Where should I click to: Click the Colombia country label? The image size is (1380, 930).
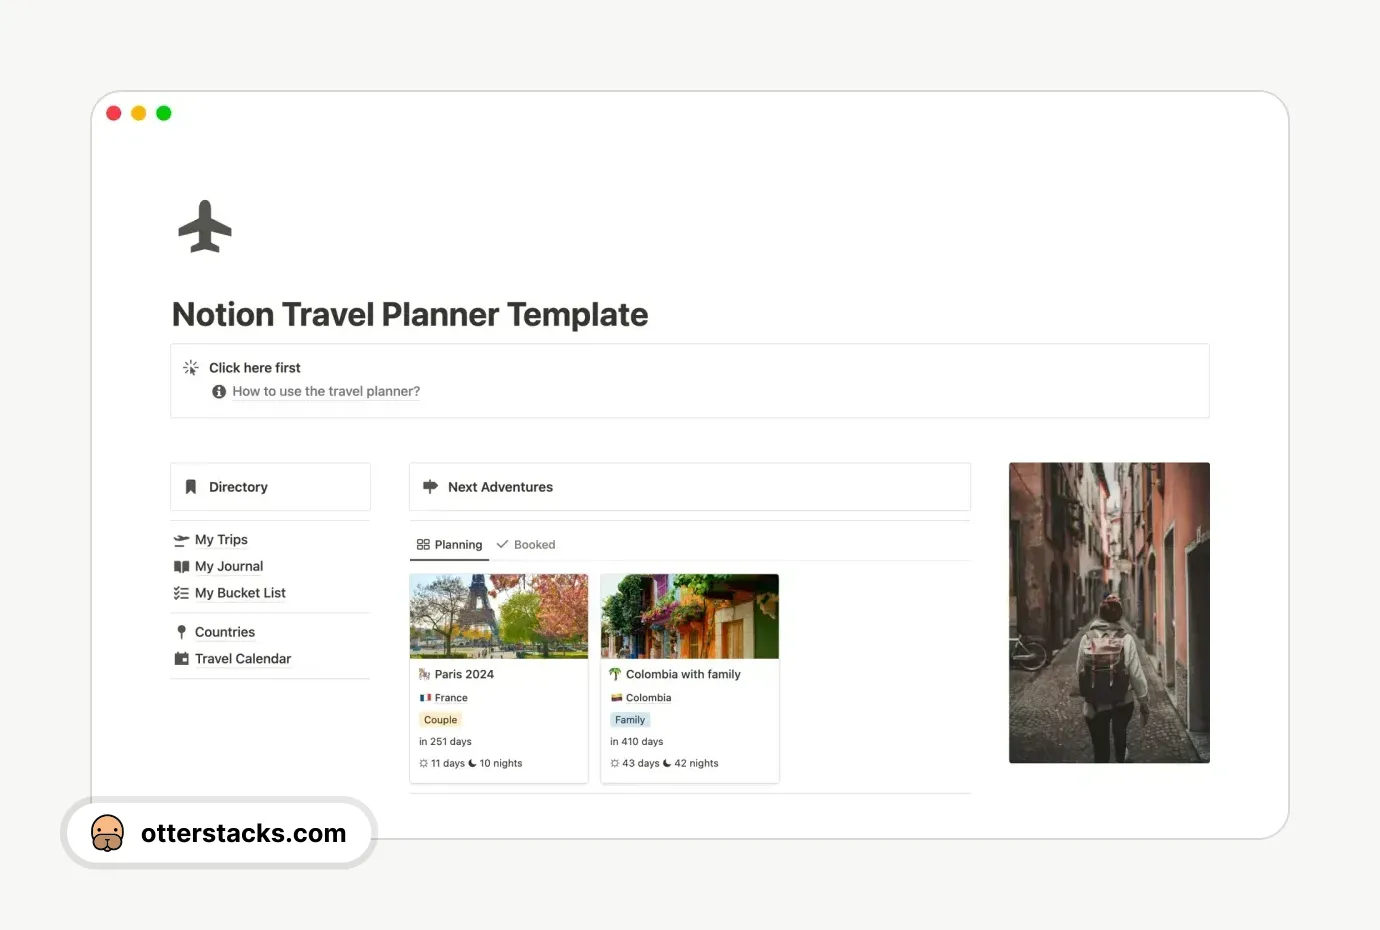(x=648, y=698)
